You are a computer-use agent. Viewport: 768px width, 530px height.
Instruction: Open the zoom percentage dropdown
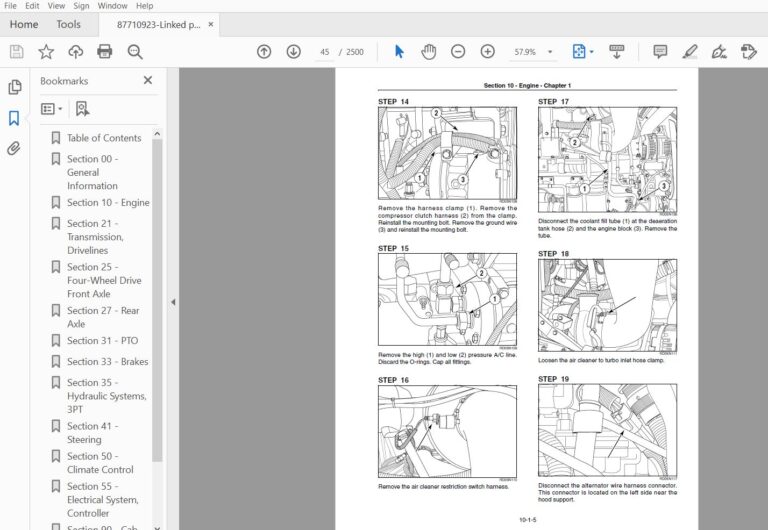point(550,52)
